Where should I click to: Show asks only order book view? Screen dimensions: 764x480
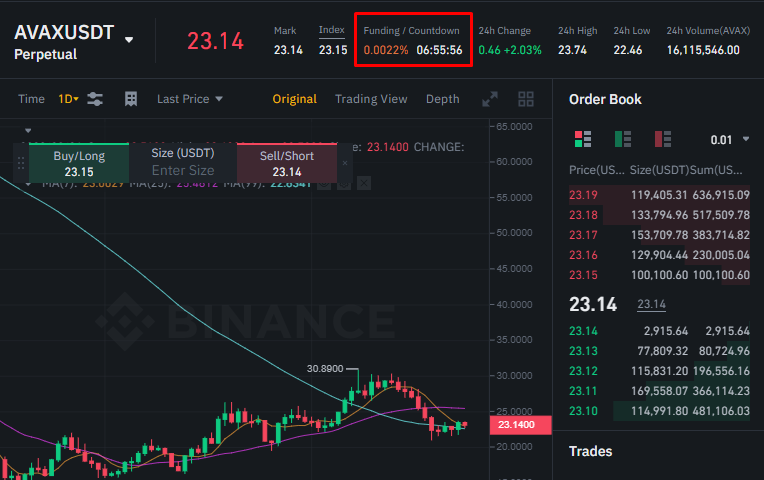click(x=663, y=139)
